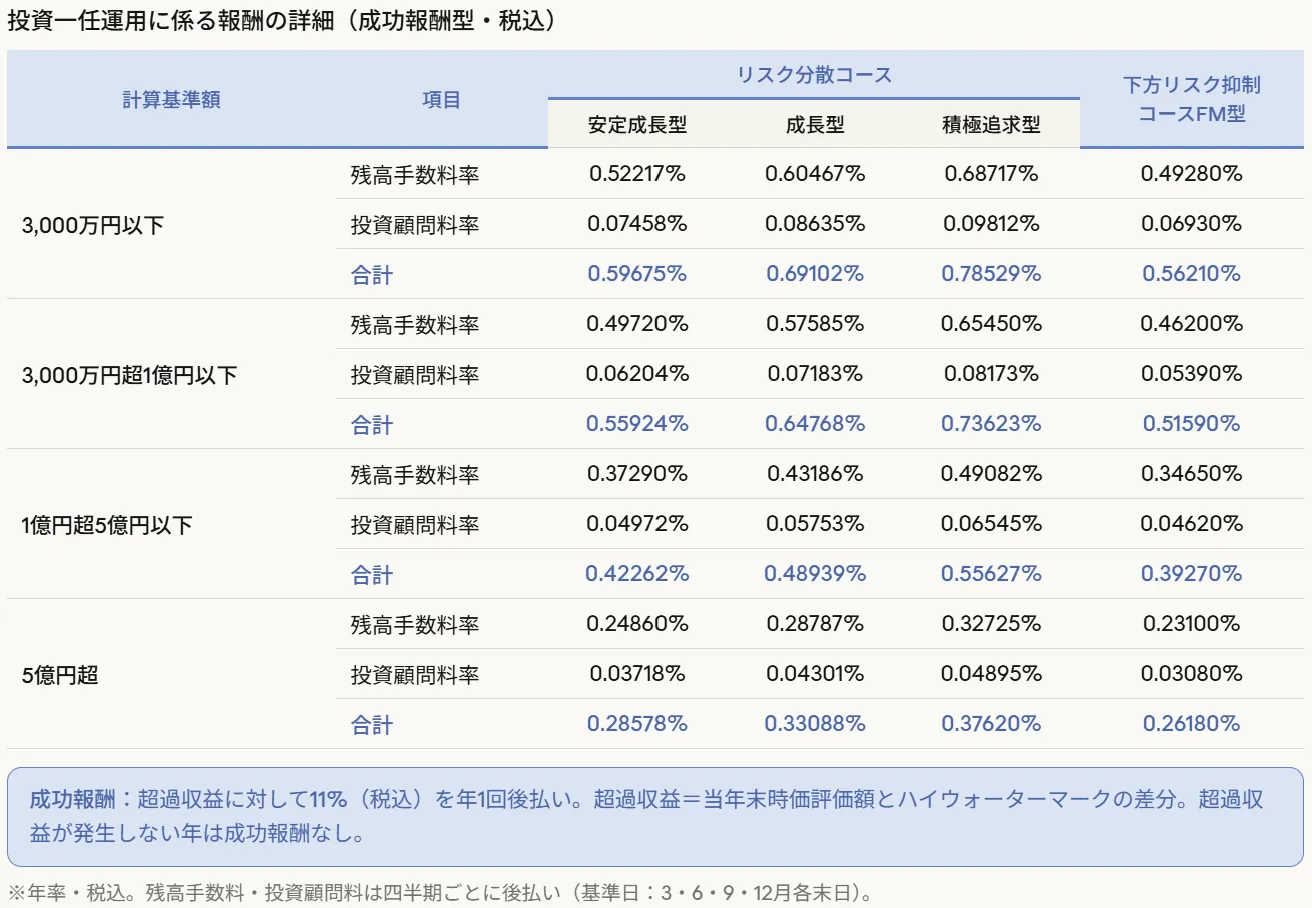1312x908 pixels.
Task: Click the 成長型 column header
Action: 814,125
